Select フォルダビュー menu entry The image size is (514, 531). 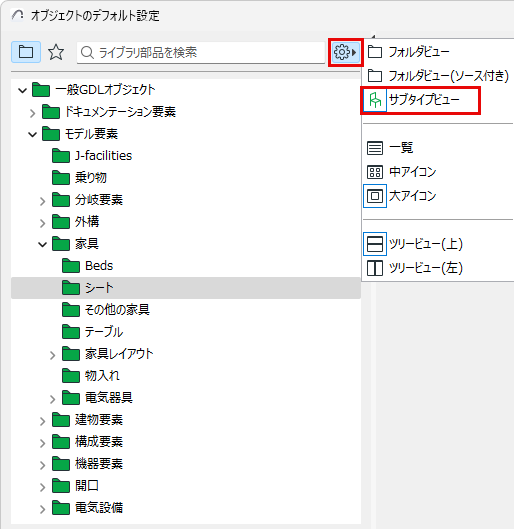pos(438,52)
